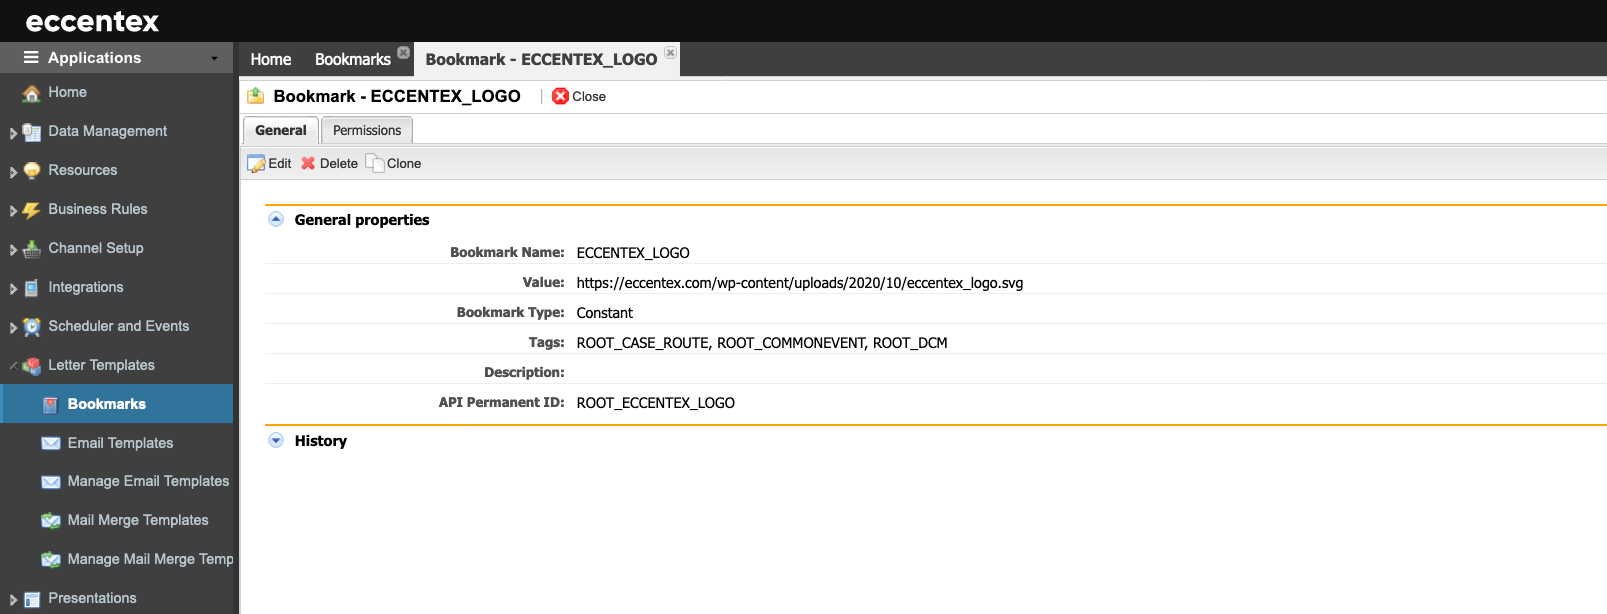Viewport: 1607px width, 614px height.
Task: Expand the Business Rules tree node
Action: point(13,211)
